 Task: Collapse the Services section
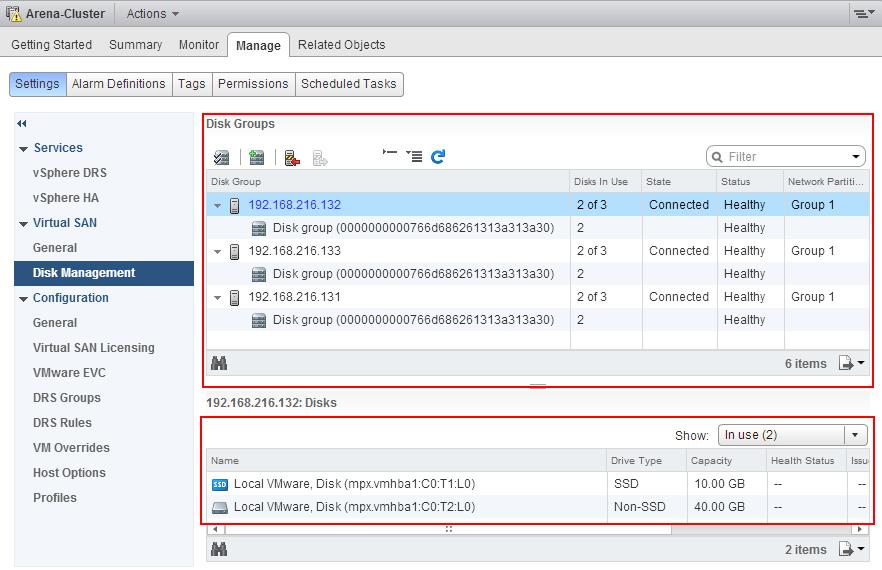[x=23, y=149]
